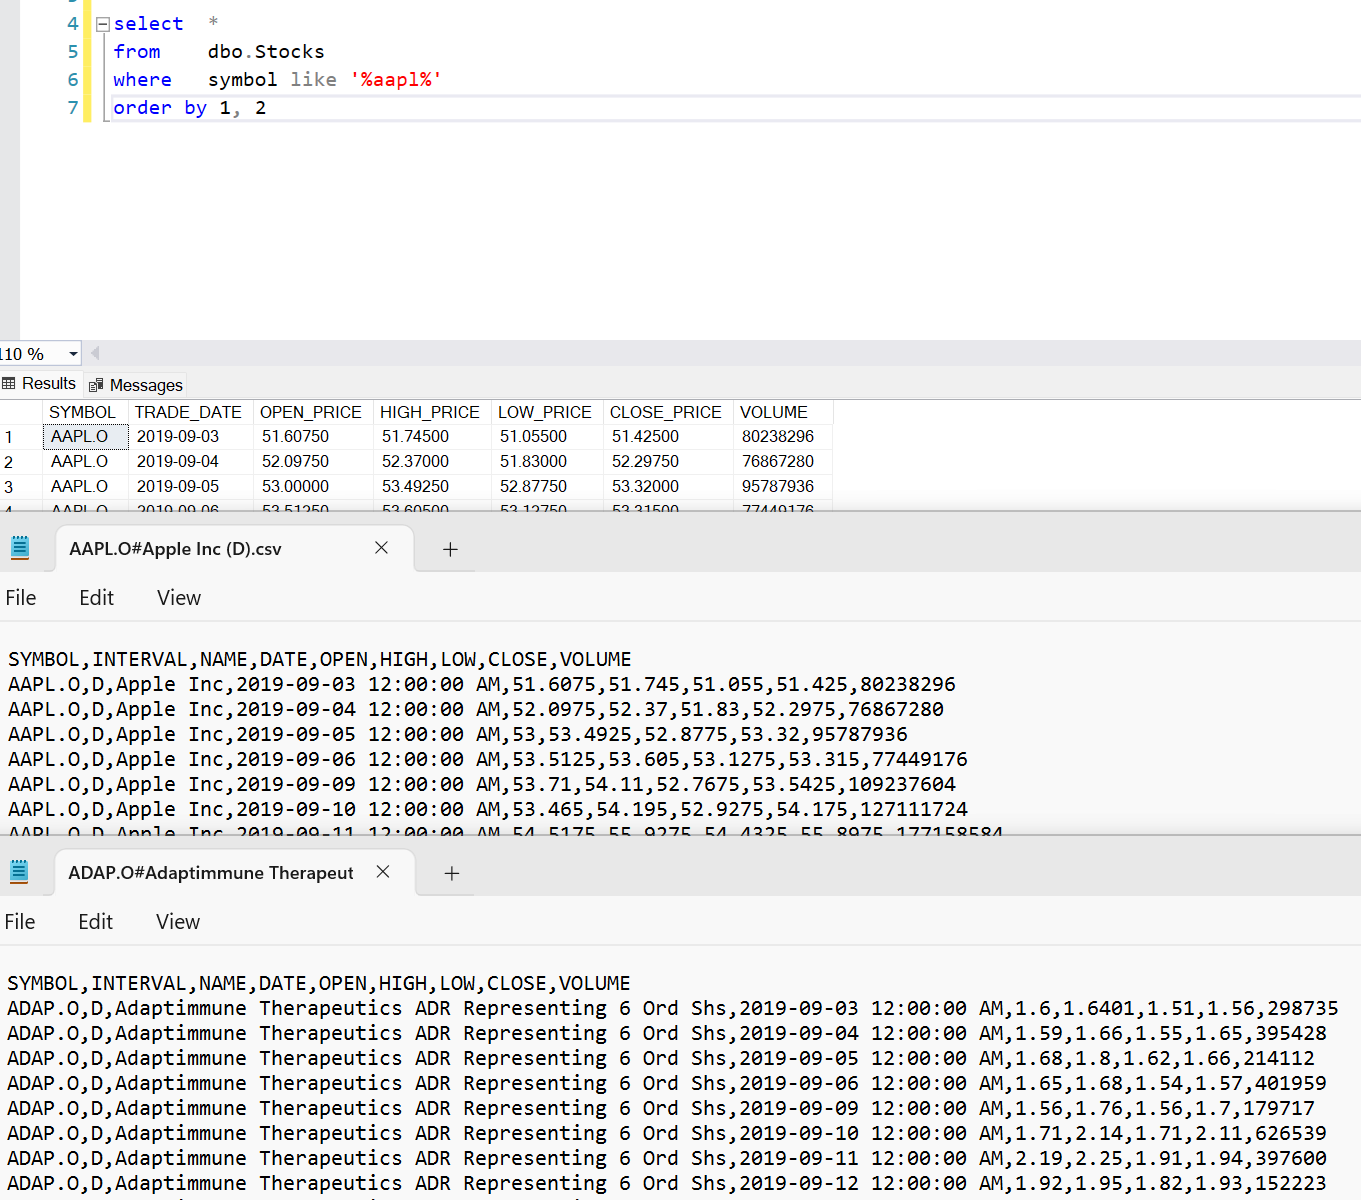
Task: Click the Notepad icon beside the ADAP.O tab
Action: 19,872
